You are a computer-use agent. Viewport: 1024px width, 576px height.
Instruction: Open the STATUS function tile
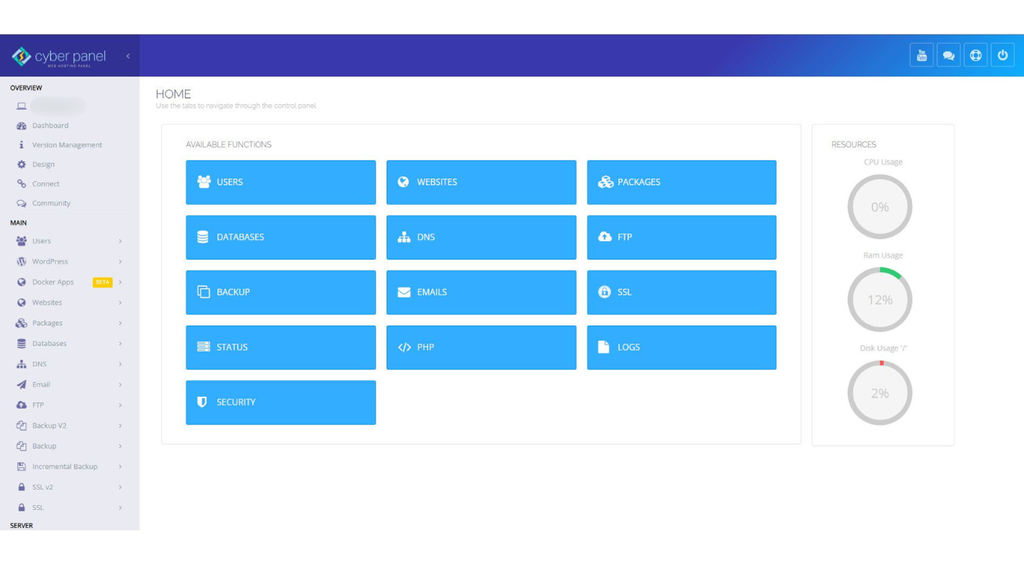281,347
